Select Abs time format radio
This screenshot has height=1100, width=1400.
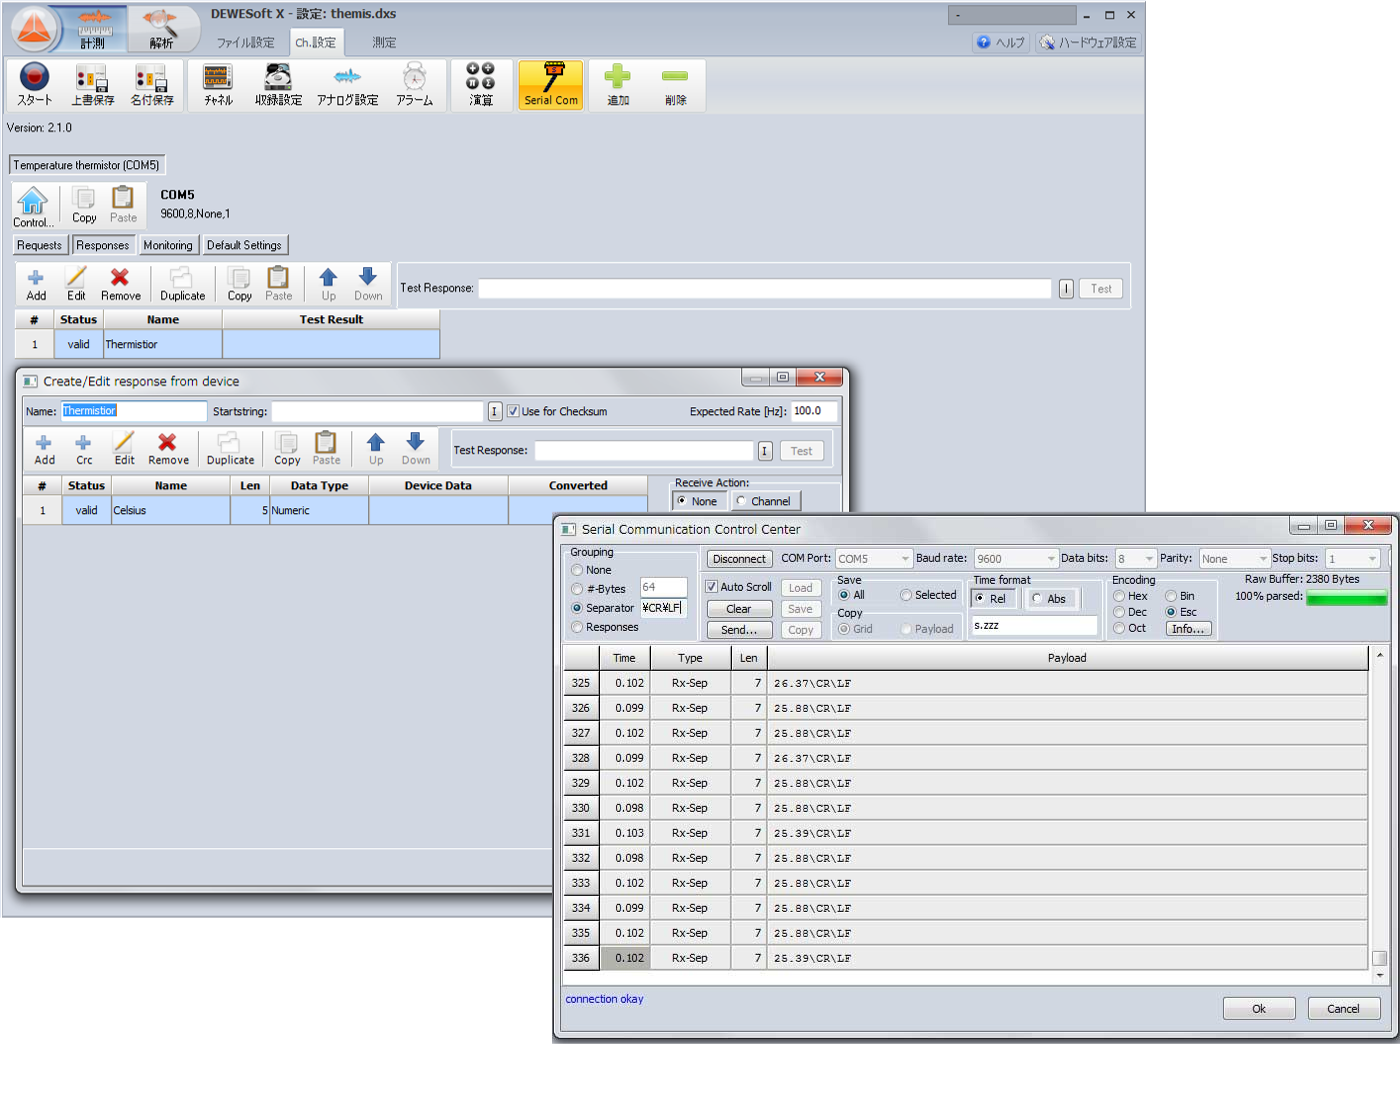point(1037,598)
